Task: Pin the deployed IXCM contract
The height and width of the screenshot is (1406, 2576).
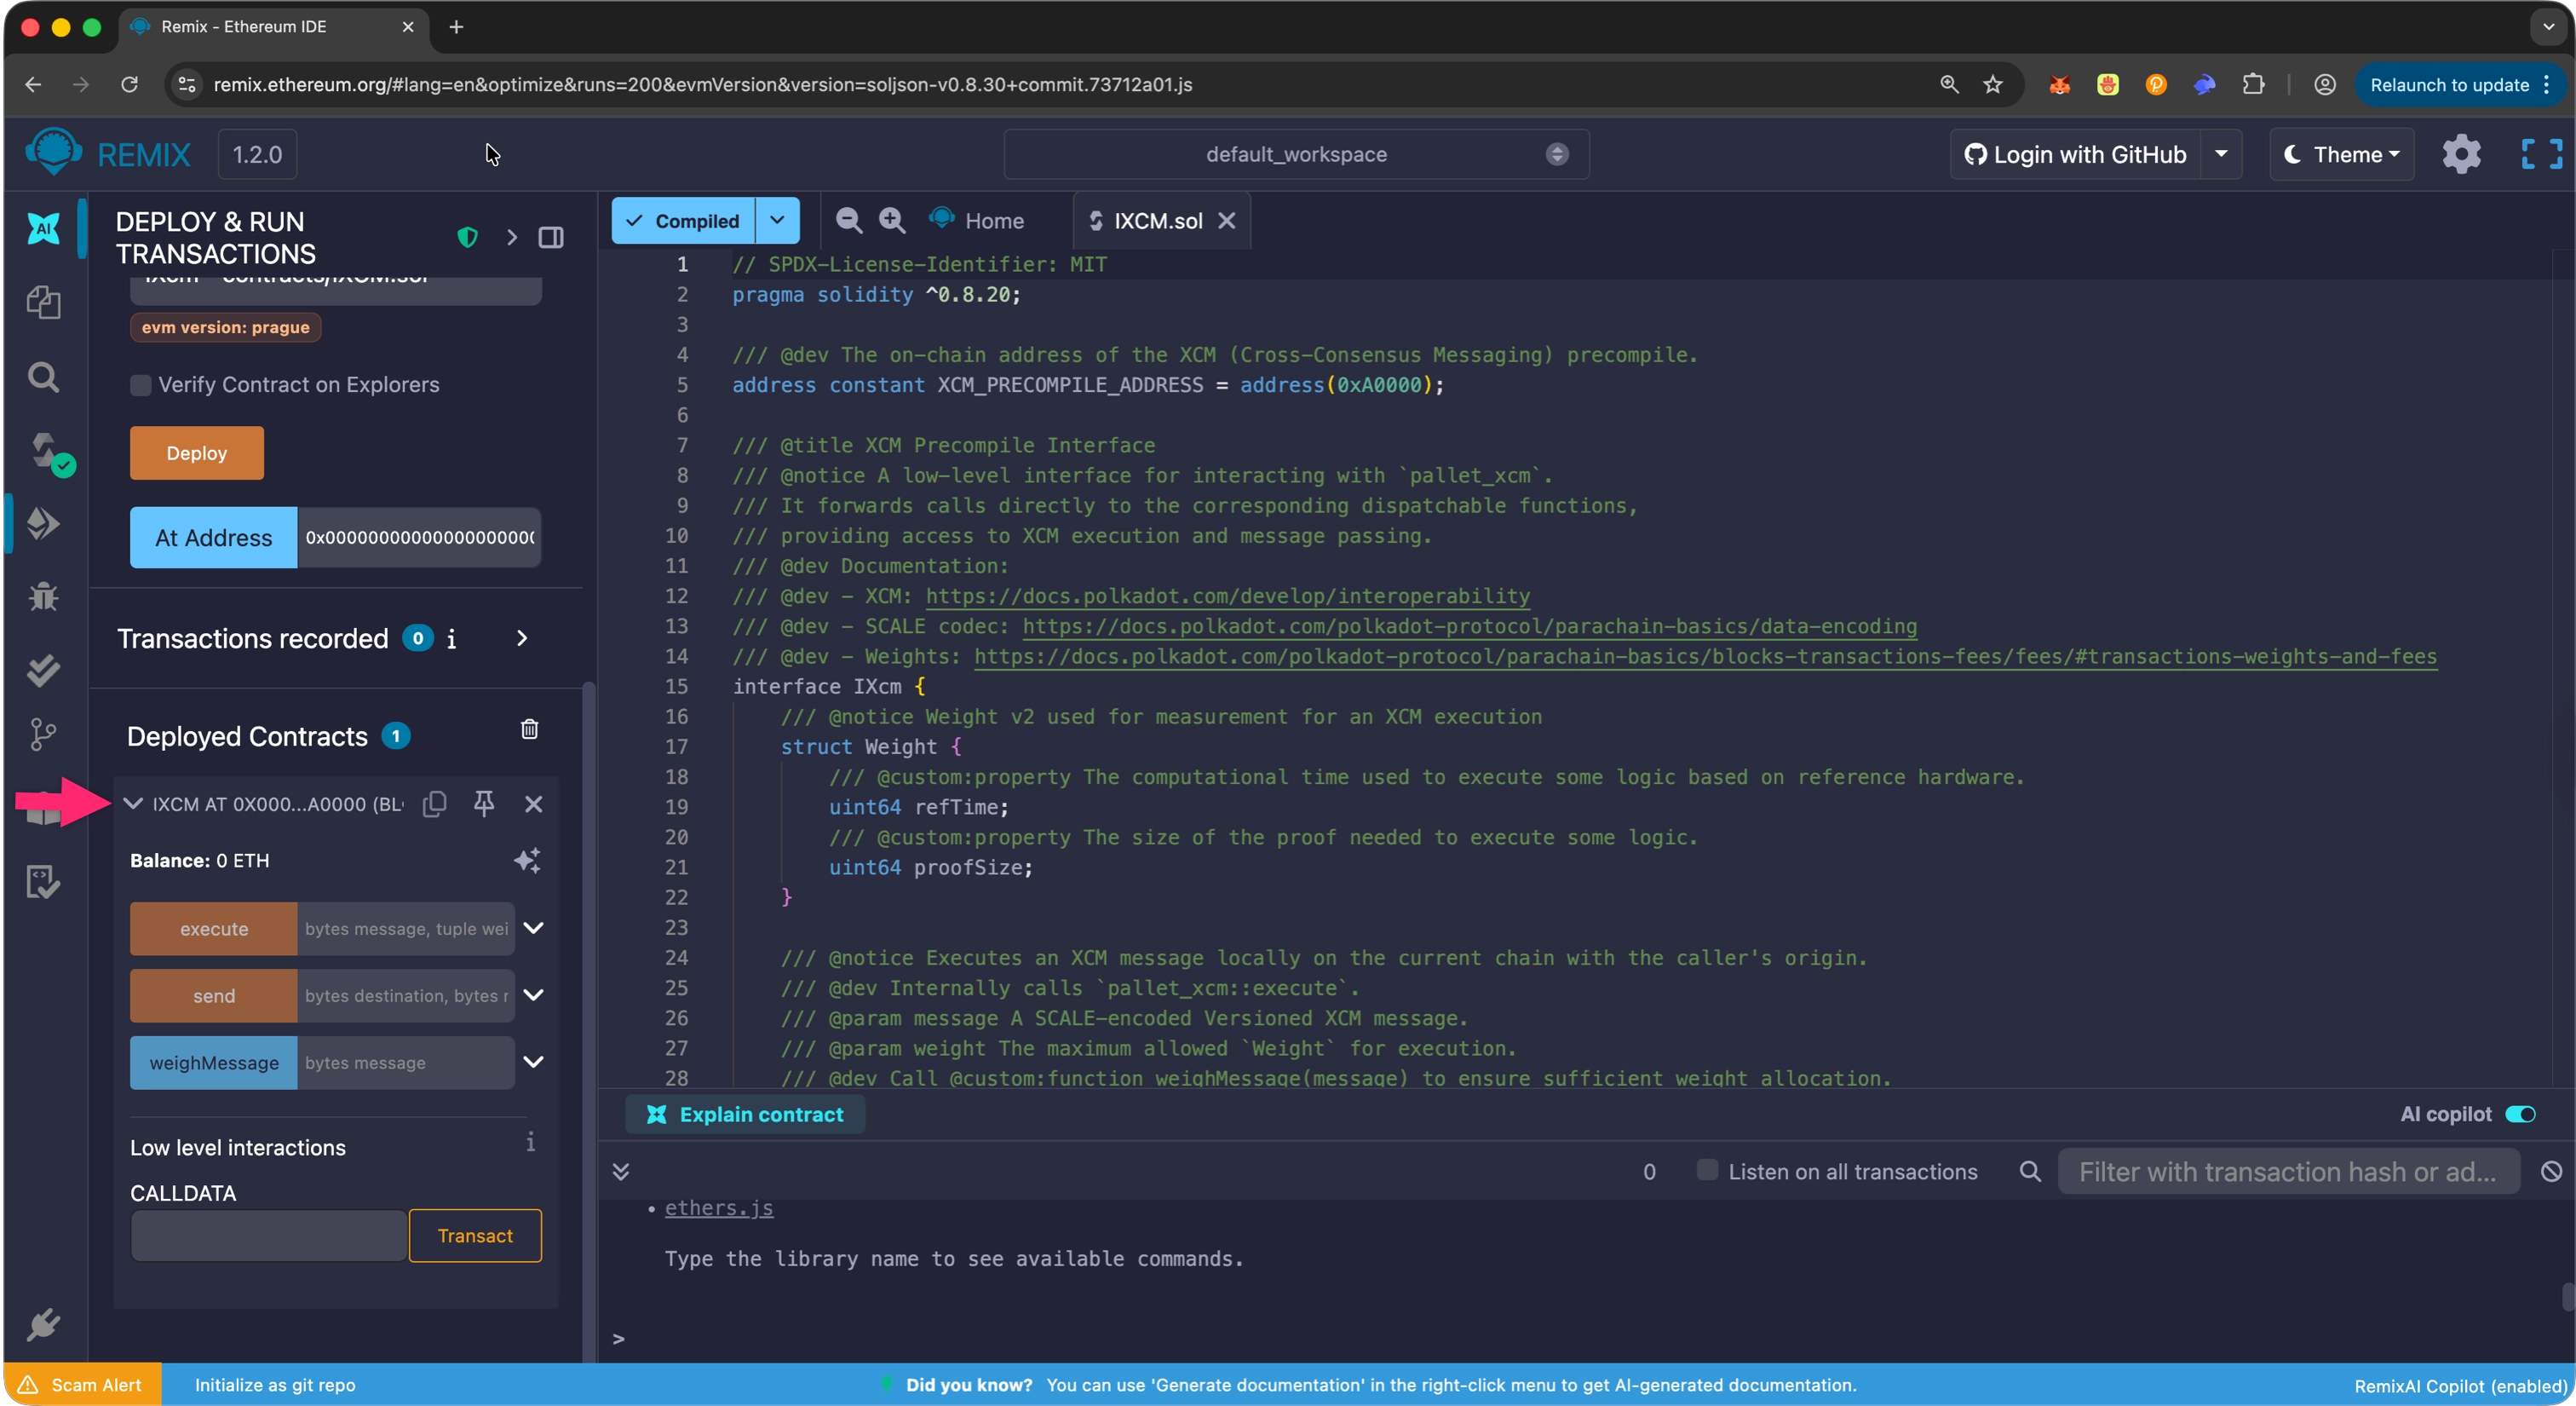Action: [484, 804]
